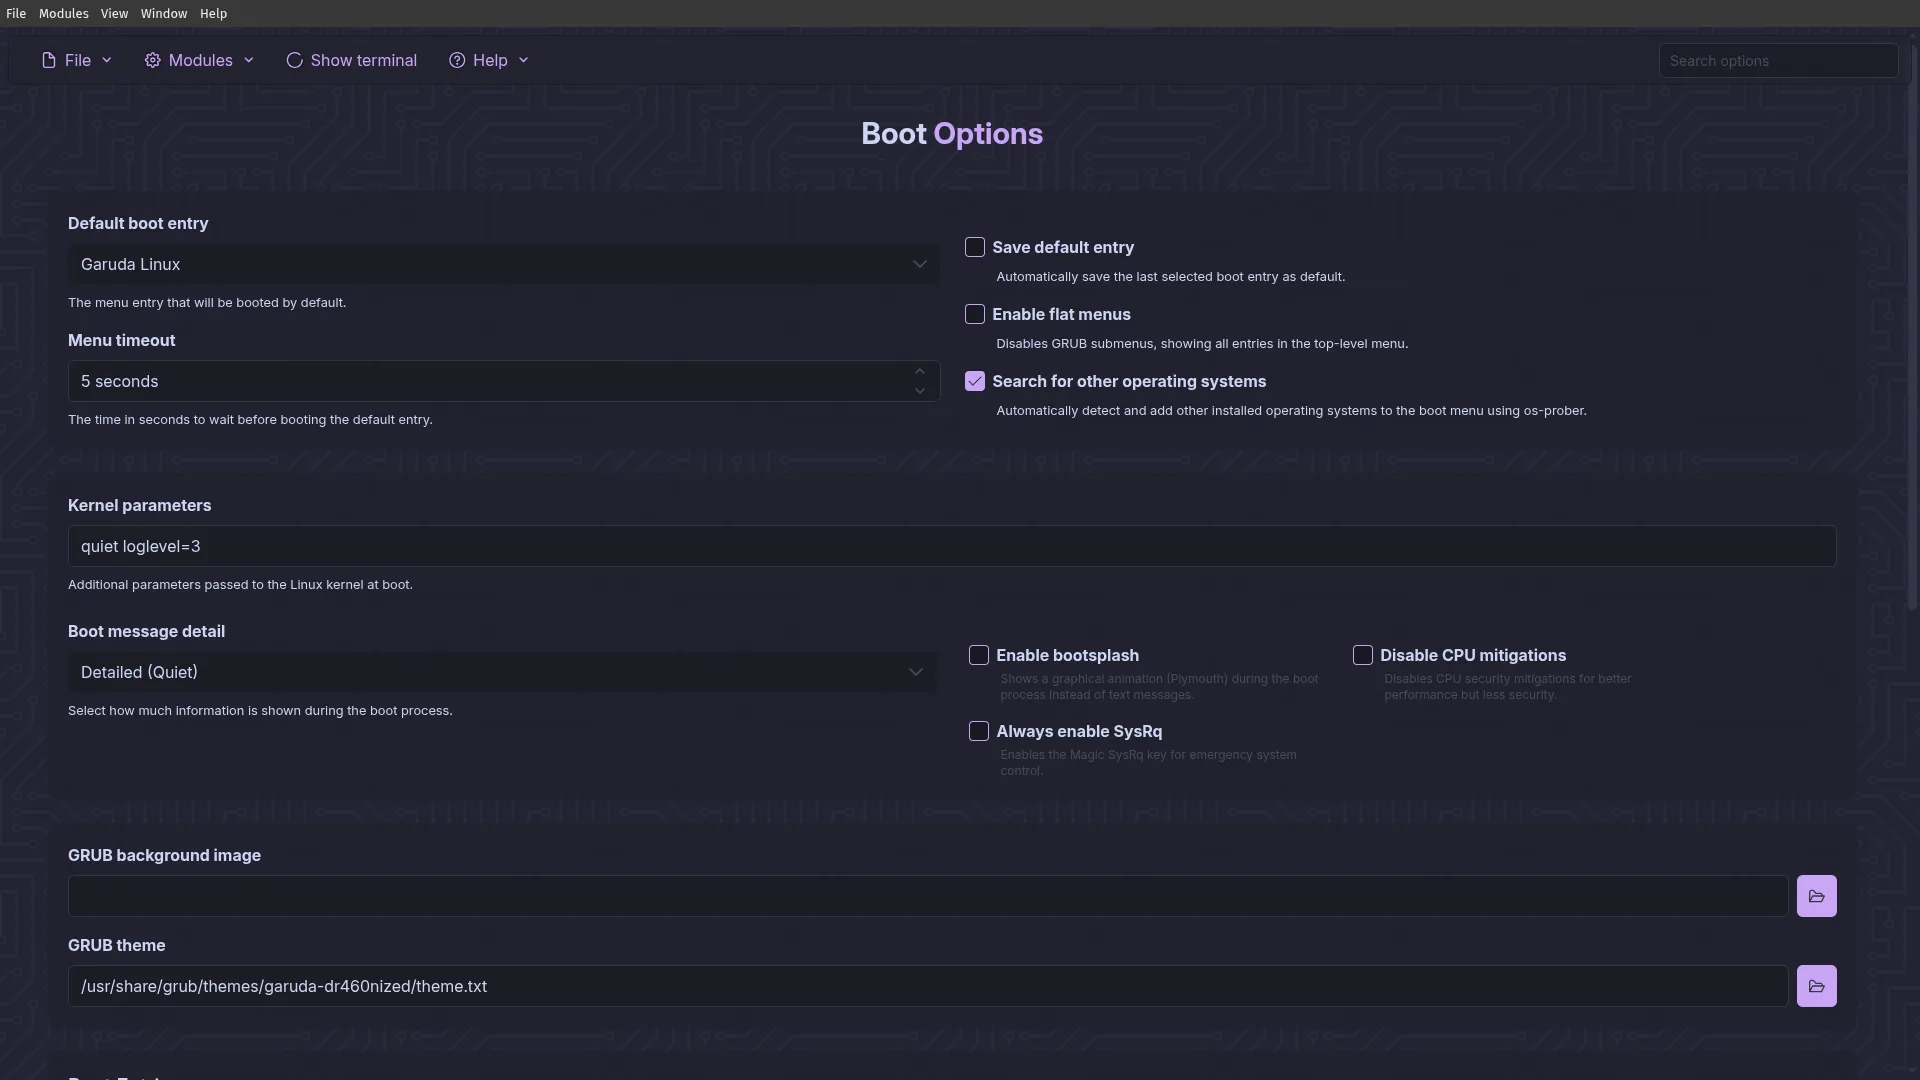The height and width of the screenshot is (1080, 1920).
Task: Click the GRUB theme path field
Action: [x=928, y=986]
